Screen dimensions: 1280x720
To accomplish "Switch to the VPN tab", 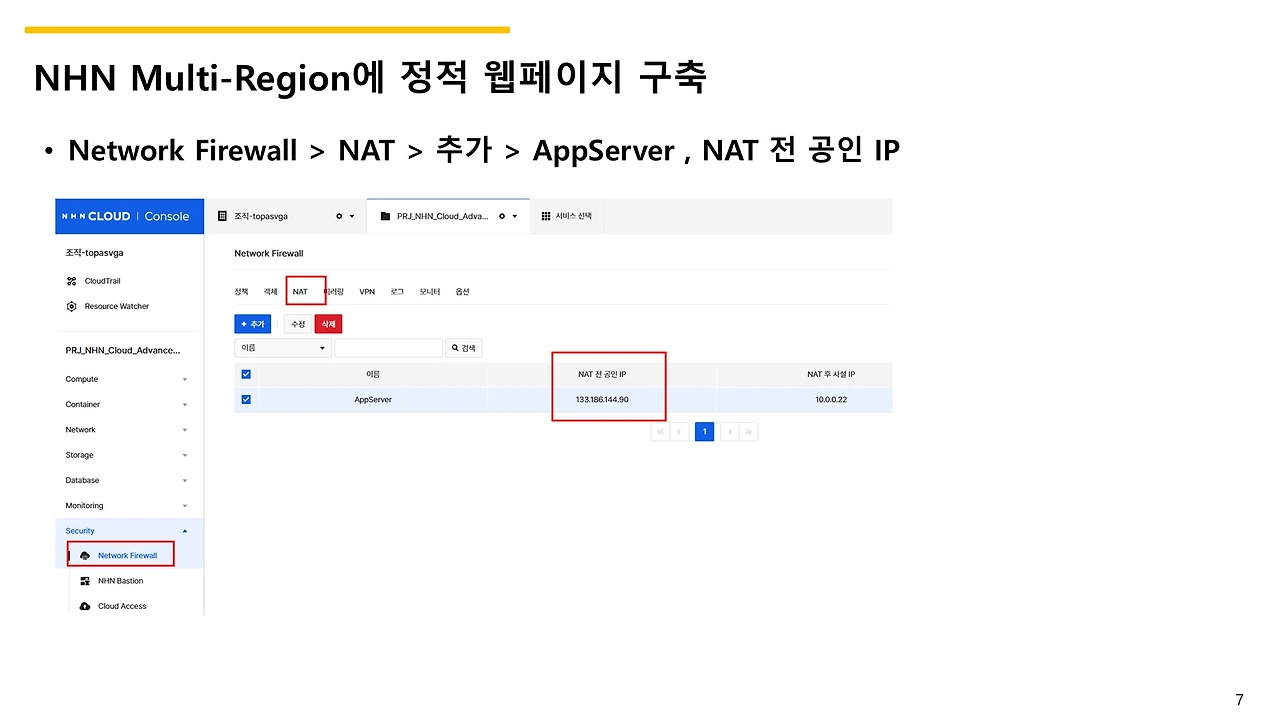I will tap(367, 292).
